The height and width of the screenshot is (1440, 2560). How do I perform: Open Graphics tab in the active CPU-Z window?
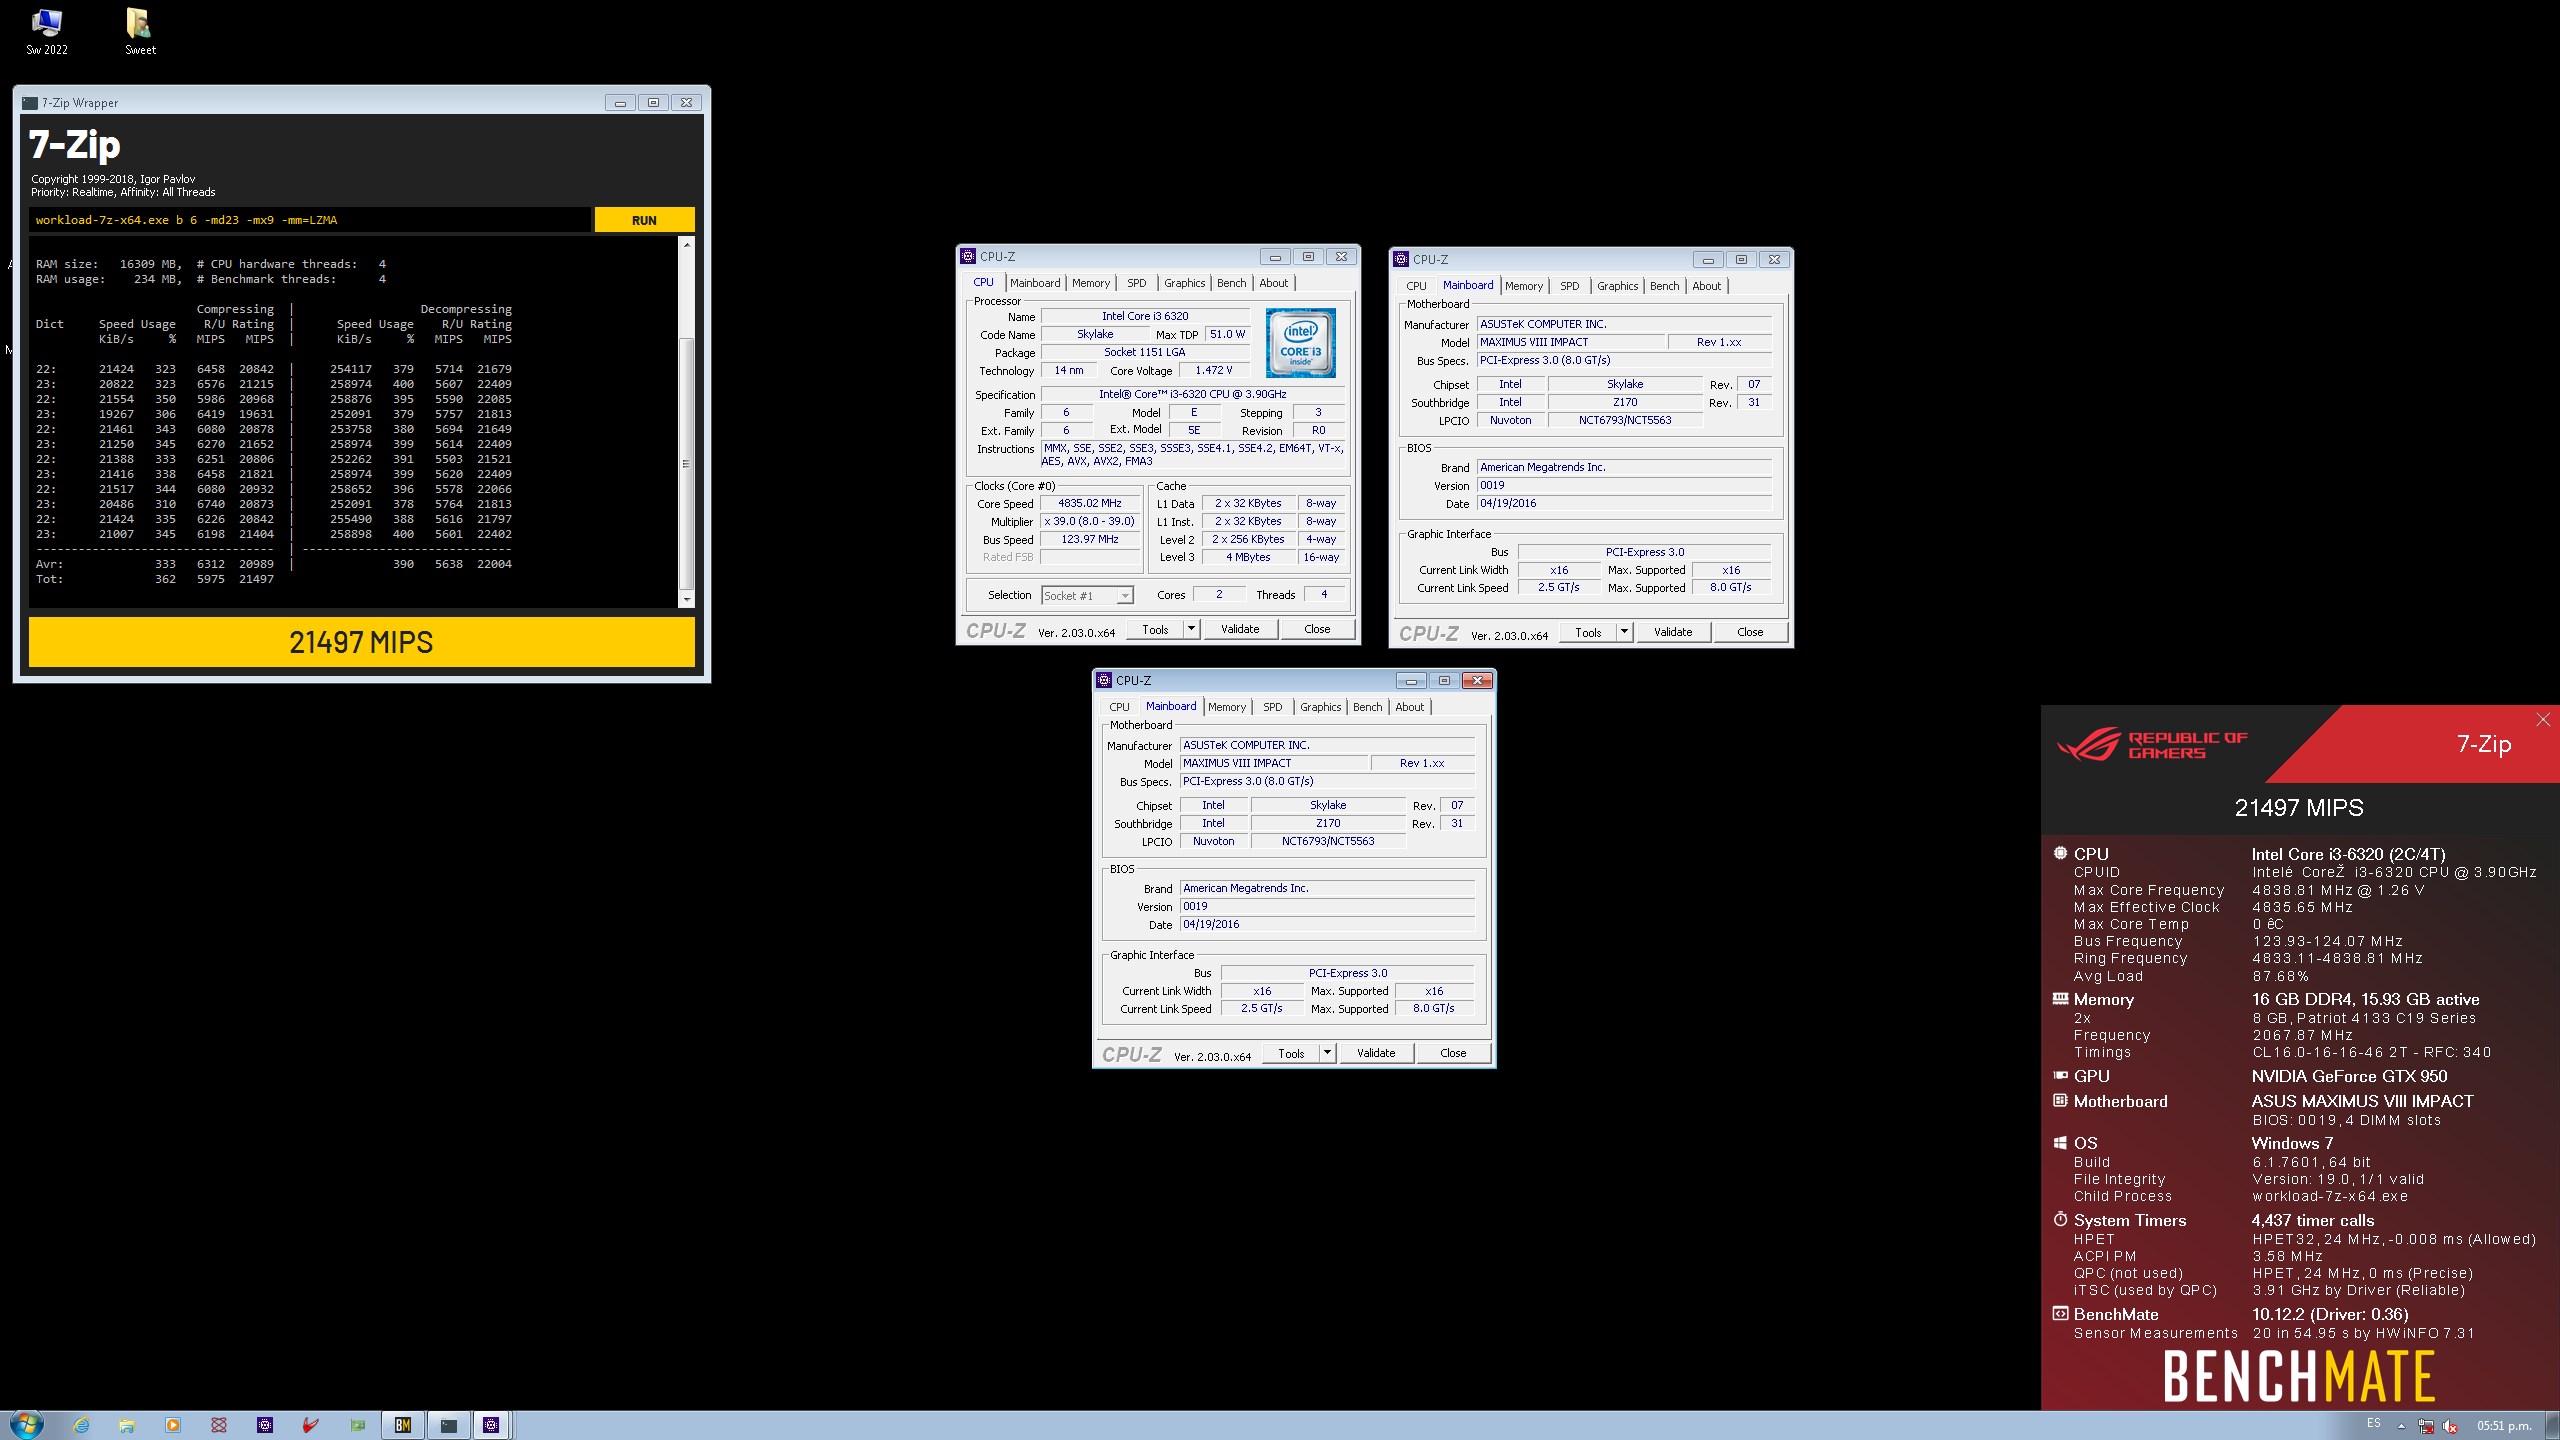pos(1320,707)
